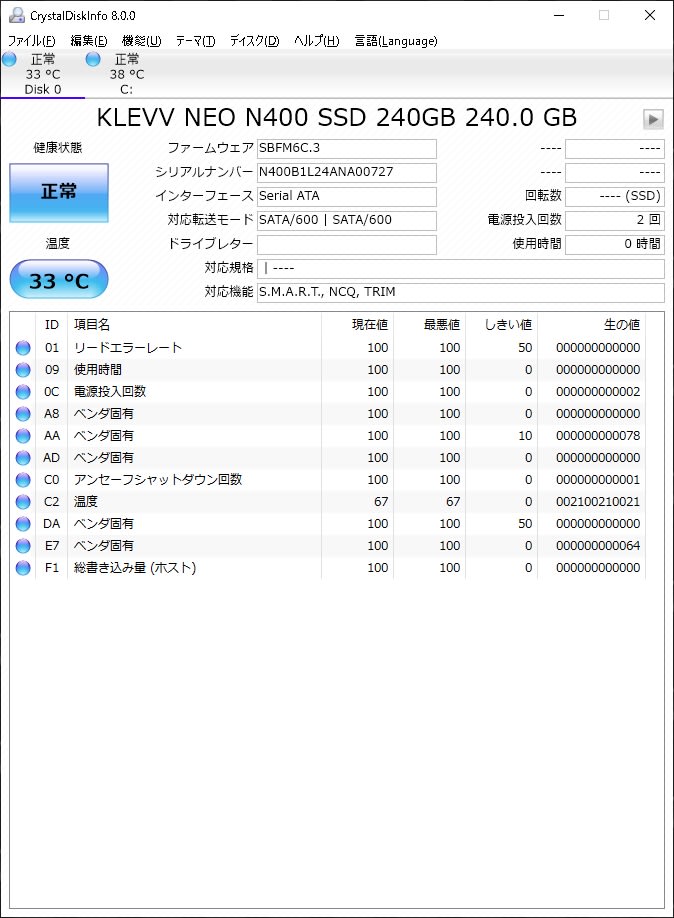Open the 編集(E) menu
The width and height of the screenshot is (674, 918).
point(89,40)
